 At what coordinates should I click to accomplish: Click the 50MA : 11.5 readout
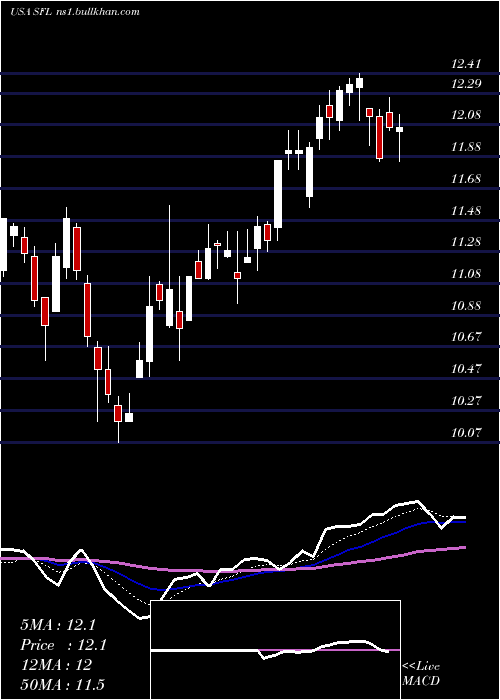tap(62, 684)
